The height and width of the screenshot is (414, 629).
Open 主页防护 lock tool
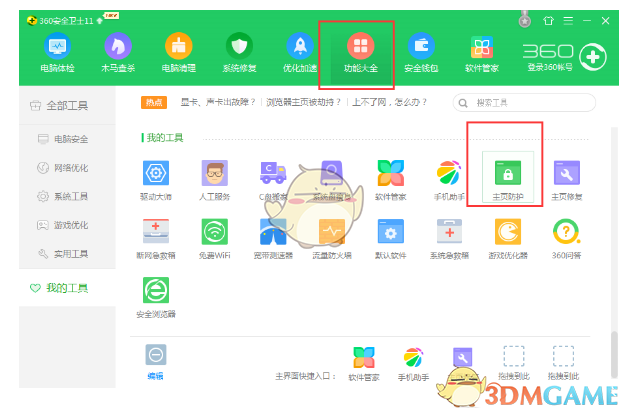point(508,177)
